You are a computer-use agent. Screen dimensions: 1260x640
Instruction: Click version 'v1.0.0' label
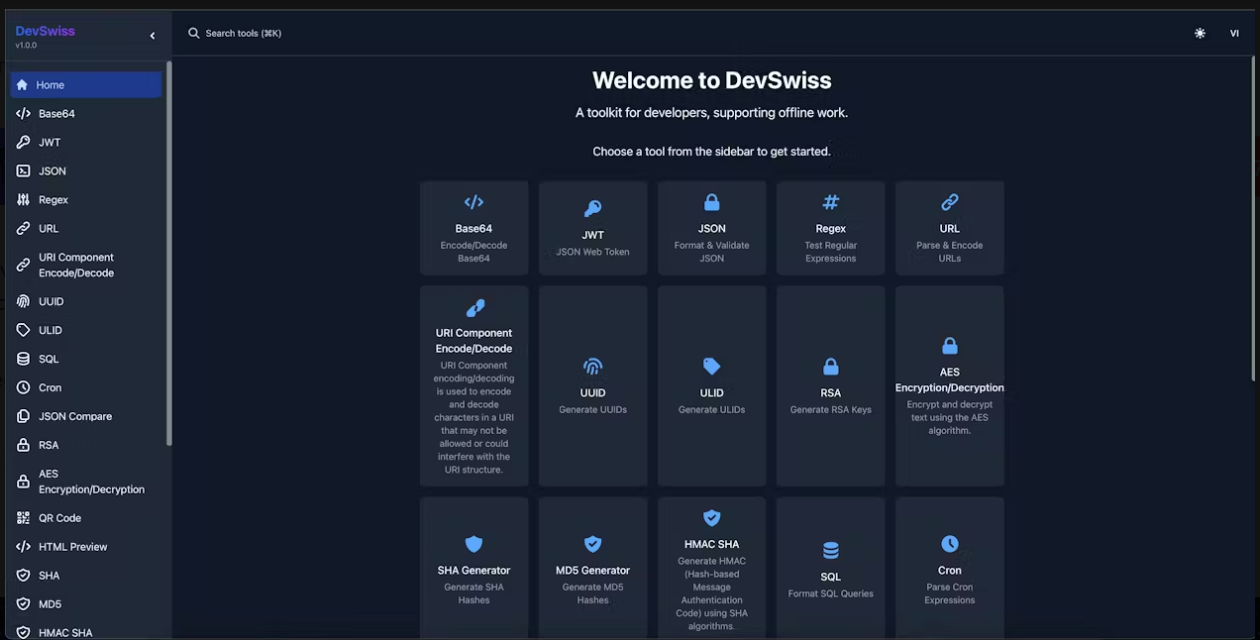click(x=26, y=46)
